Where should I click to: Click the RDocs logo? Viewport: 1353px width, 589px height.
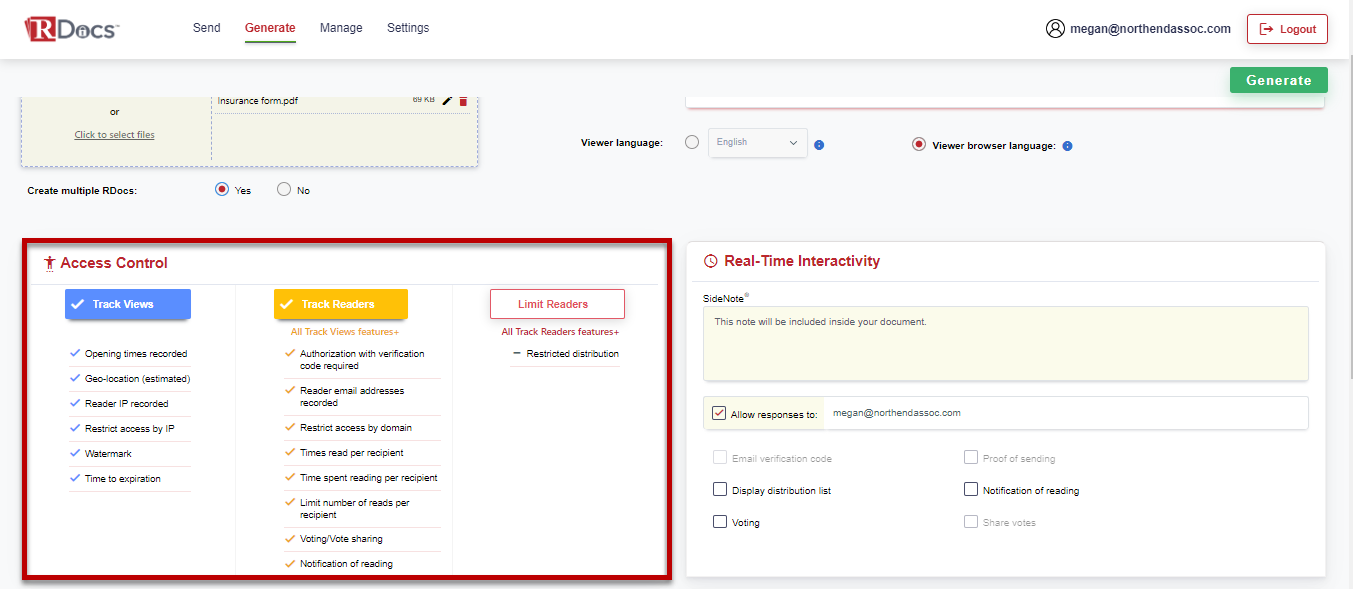click(x=70, y=28)
